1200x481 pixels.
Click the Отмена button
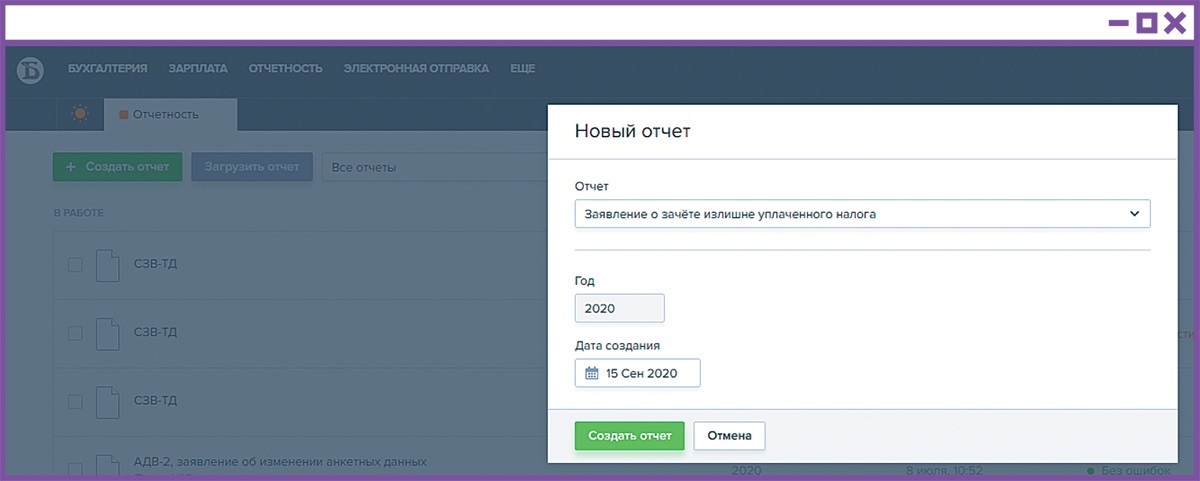coord(729,436)
